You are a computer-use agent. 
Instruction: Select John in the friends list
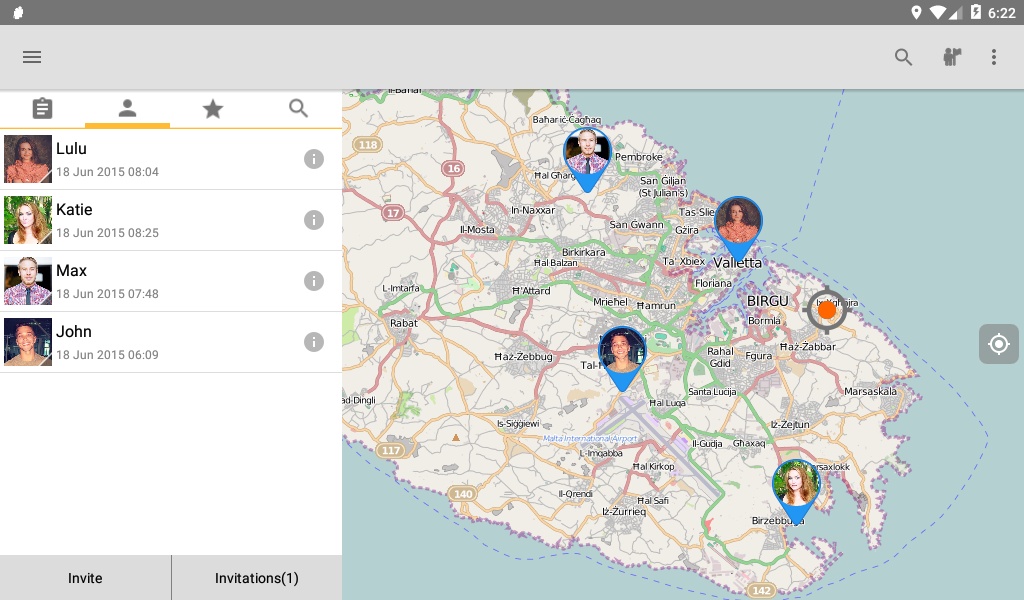(x=171, y=342)
